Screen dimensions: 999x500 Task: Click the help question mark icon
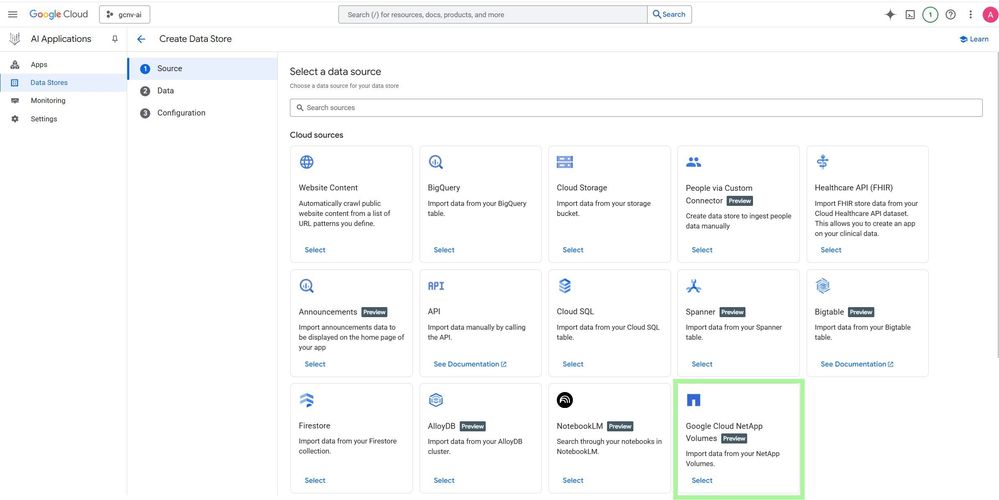950,14
